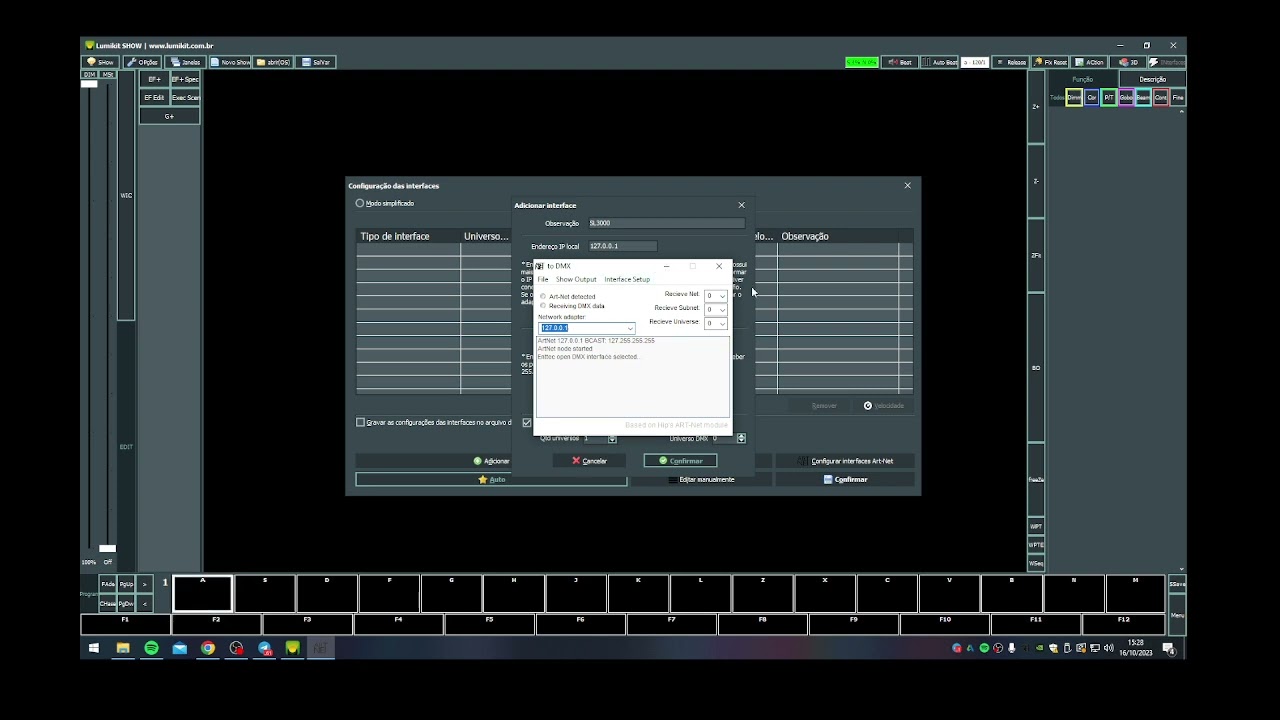Click Configurar interfaces Art-Net button
This screenshot has width=1280, height=720.
845,461
